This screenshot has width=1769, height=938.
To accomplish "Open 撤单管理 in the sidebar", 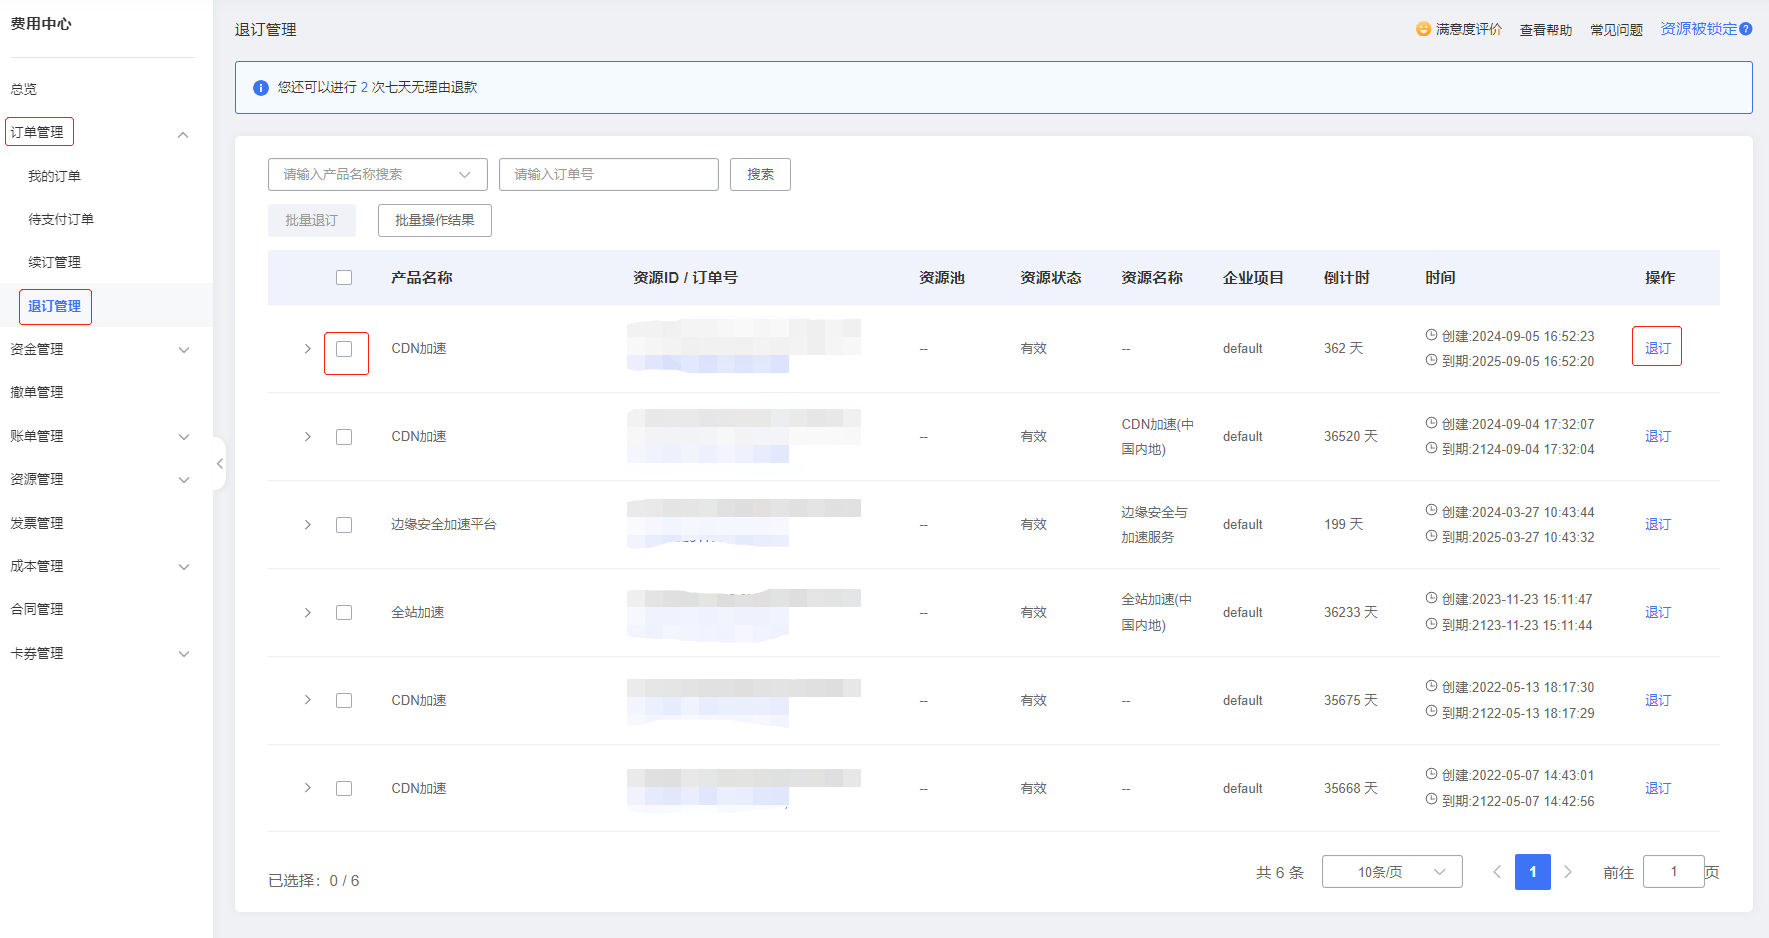I will pyautogui.click(x=37, y=392).
